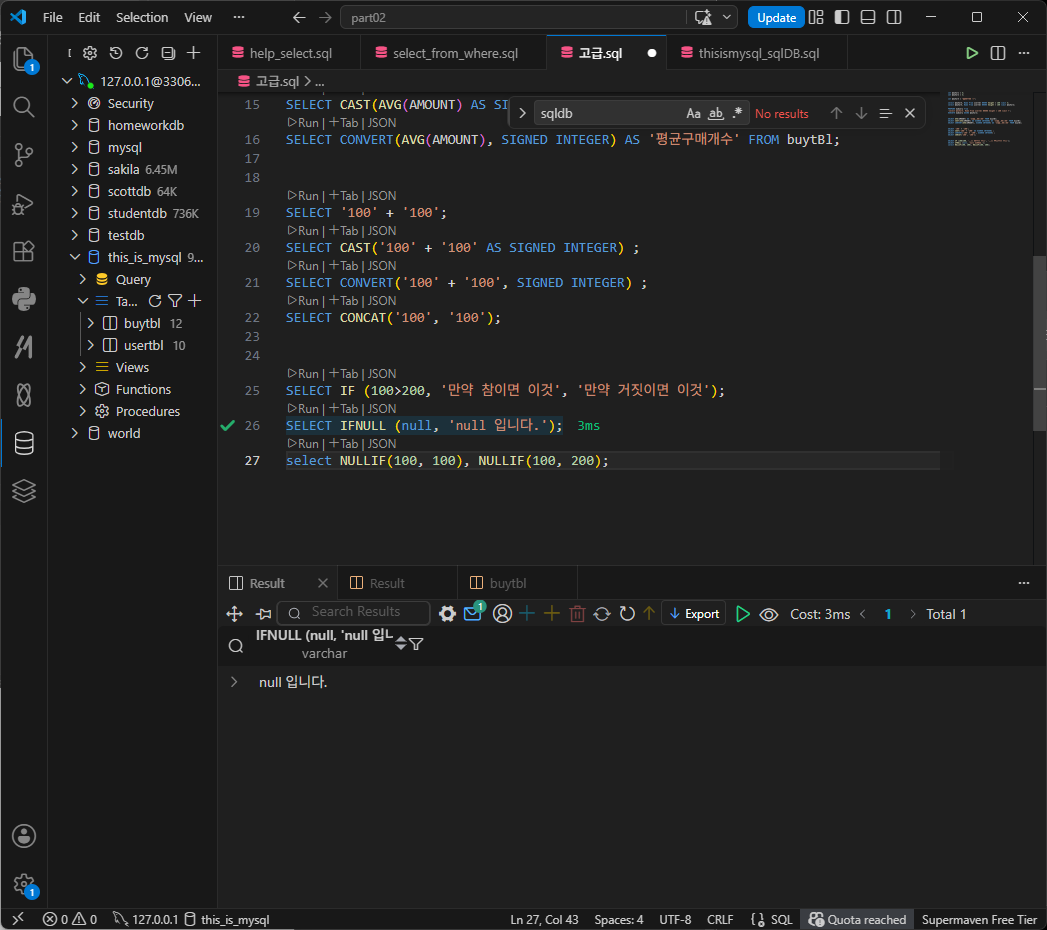Toggle Primary Side Bar visibility
Viewport: 1047px width, 930px height.
(x=842, y=17)
